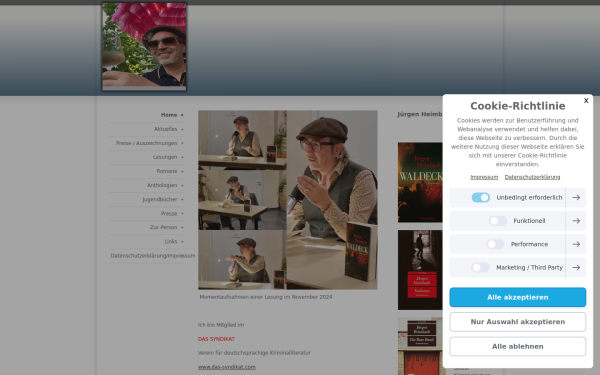The height and width of the screenshot is (375, 600).
Task: Open the Impressum link in cookie dialog
Action: pos(484,177)
